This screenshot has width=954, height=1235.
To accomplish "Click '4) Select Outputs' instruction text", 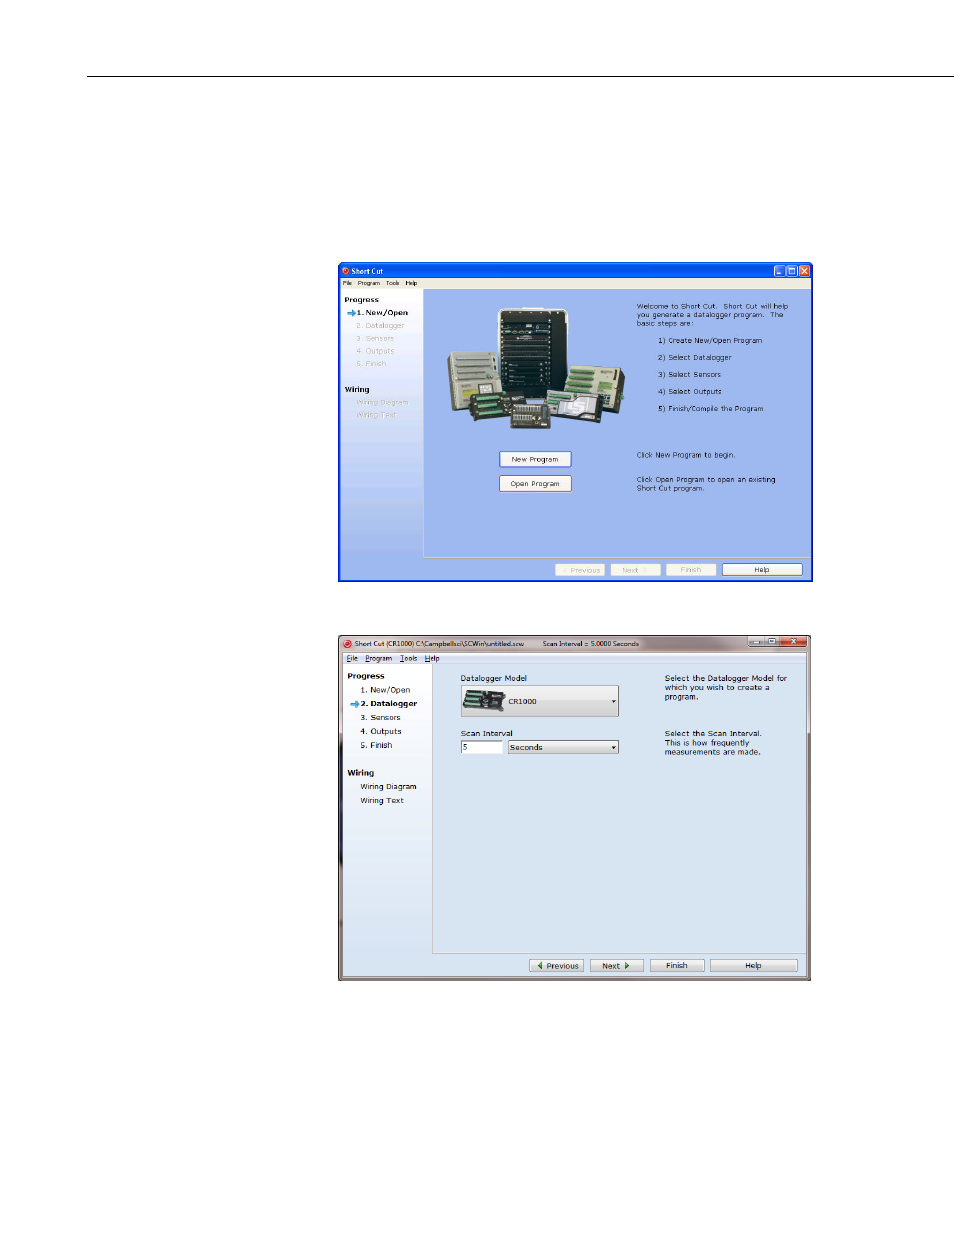I will (689, 392).
